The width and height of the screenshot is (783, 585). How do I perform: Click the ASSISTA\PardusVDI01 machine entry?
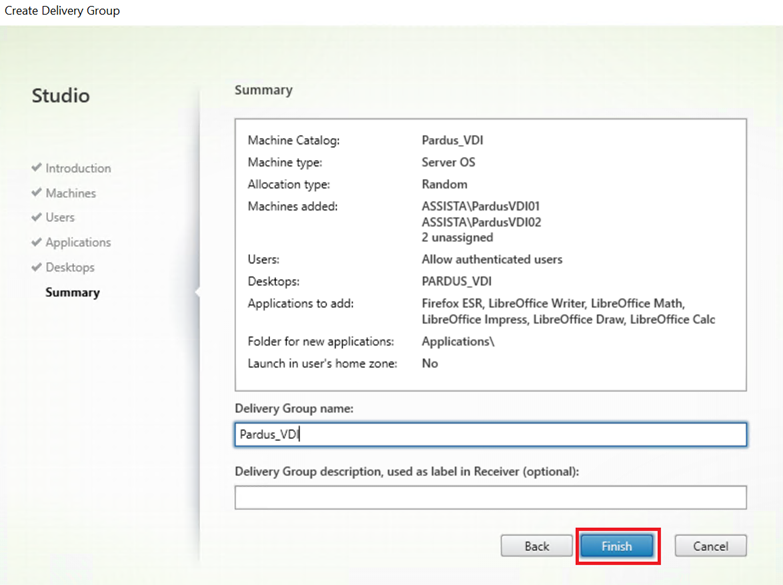point(481,206)
